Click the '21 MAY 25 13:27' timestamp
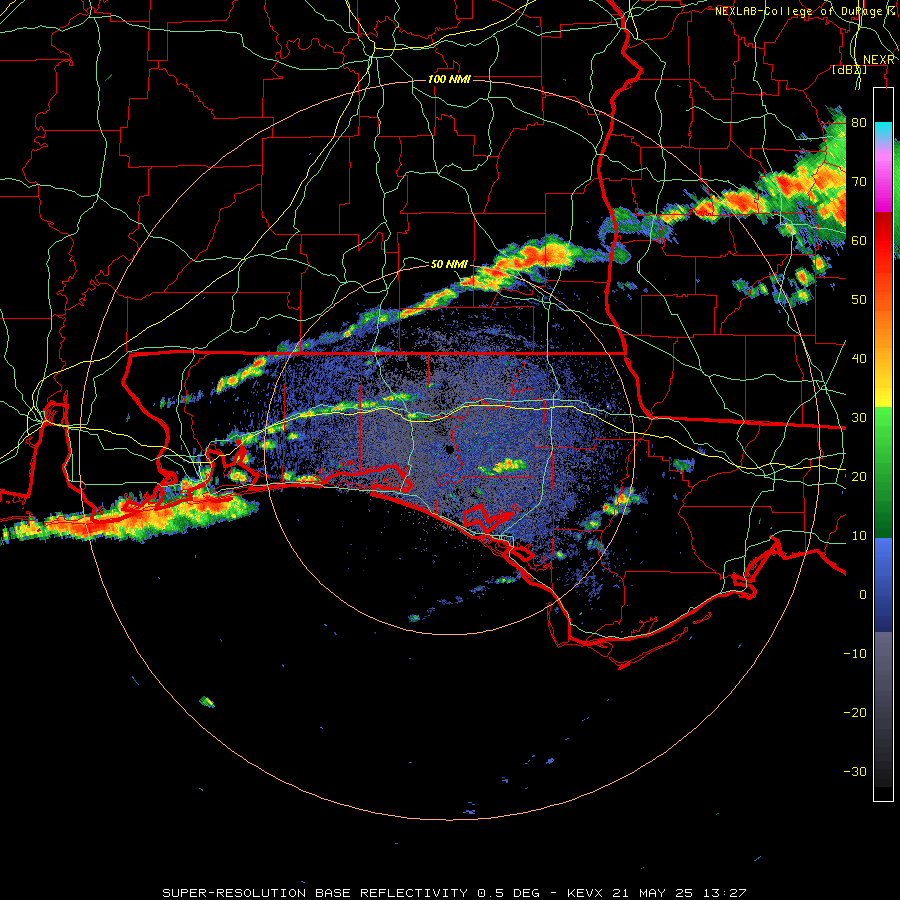This screenshot has height=900, width=900. (x=680, y=893)
